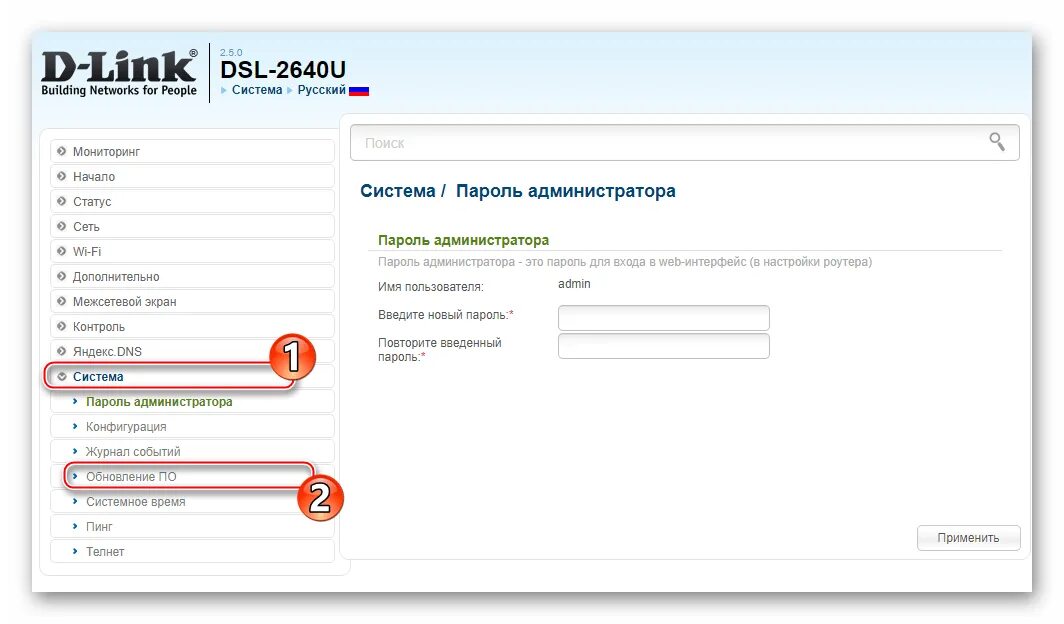Click the Пароль администратора section heading
This screenshot has width=1064, height=624.
[x=463, y=240]
